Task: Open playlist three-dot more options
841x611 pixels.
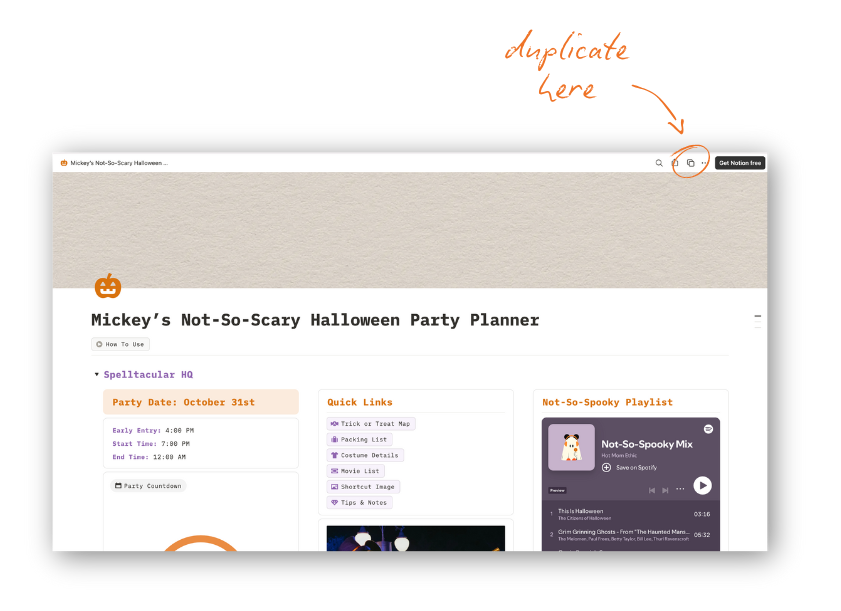Action: click(680, 489)
